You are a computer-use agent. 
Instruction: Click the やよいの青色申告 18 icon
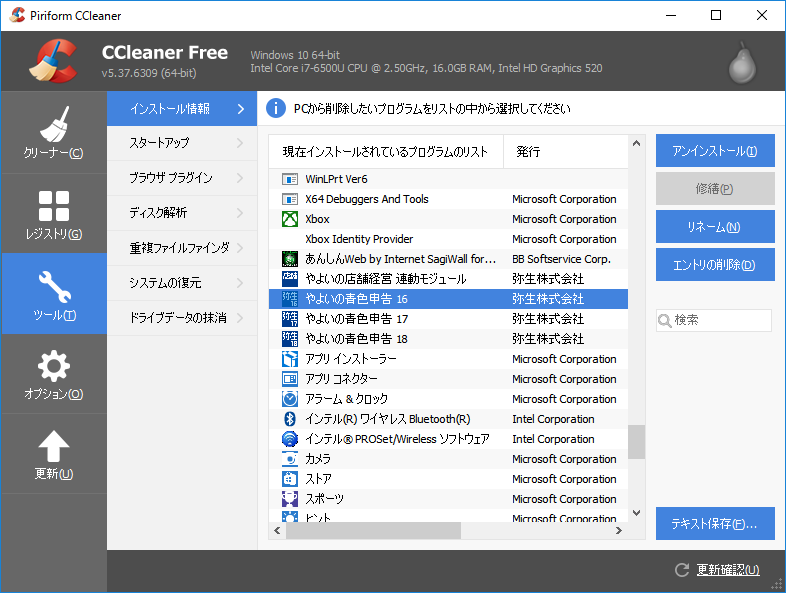290,339
